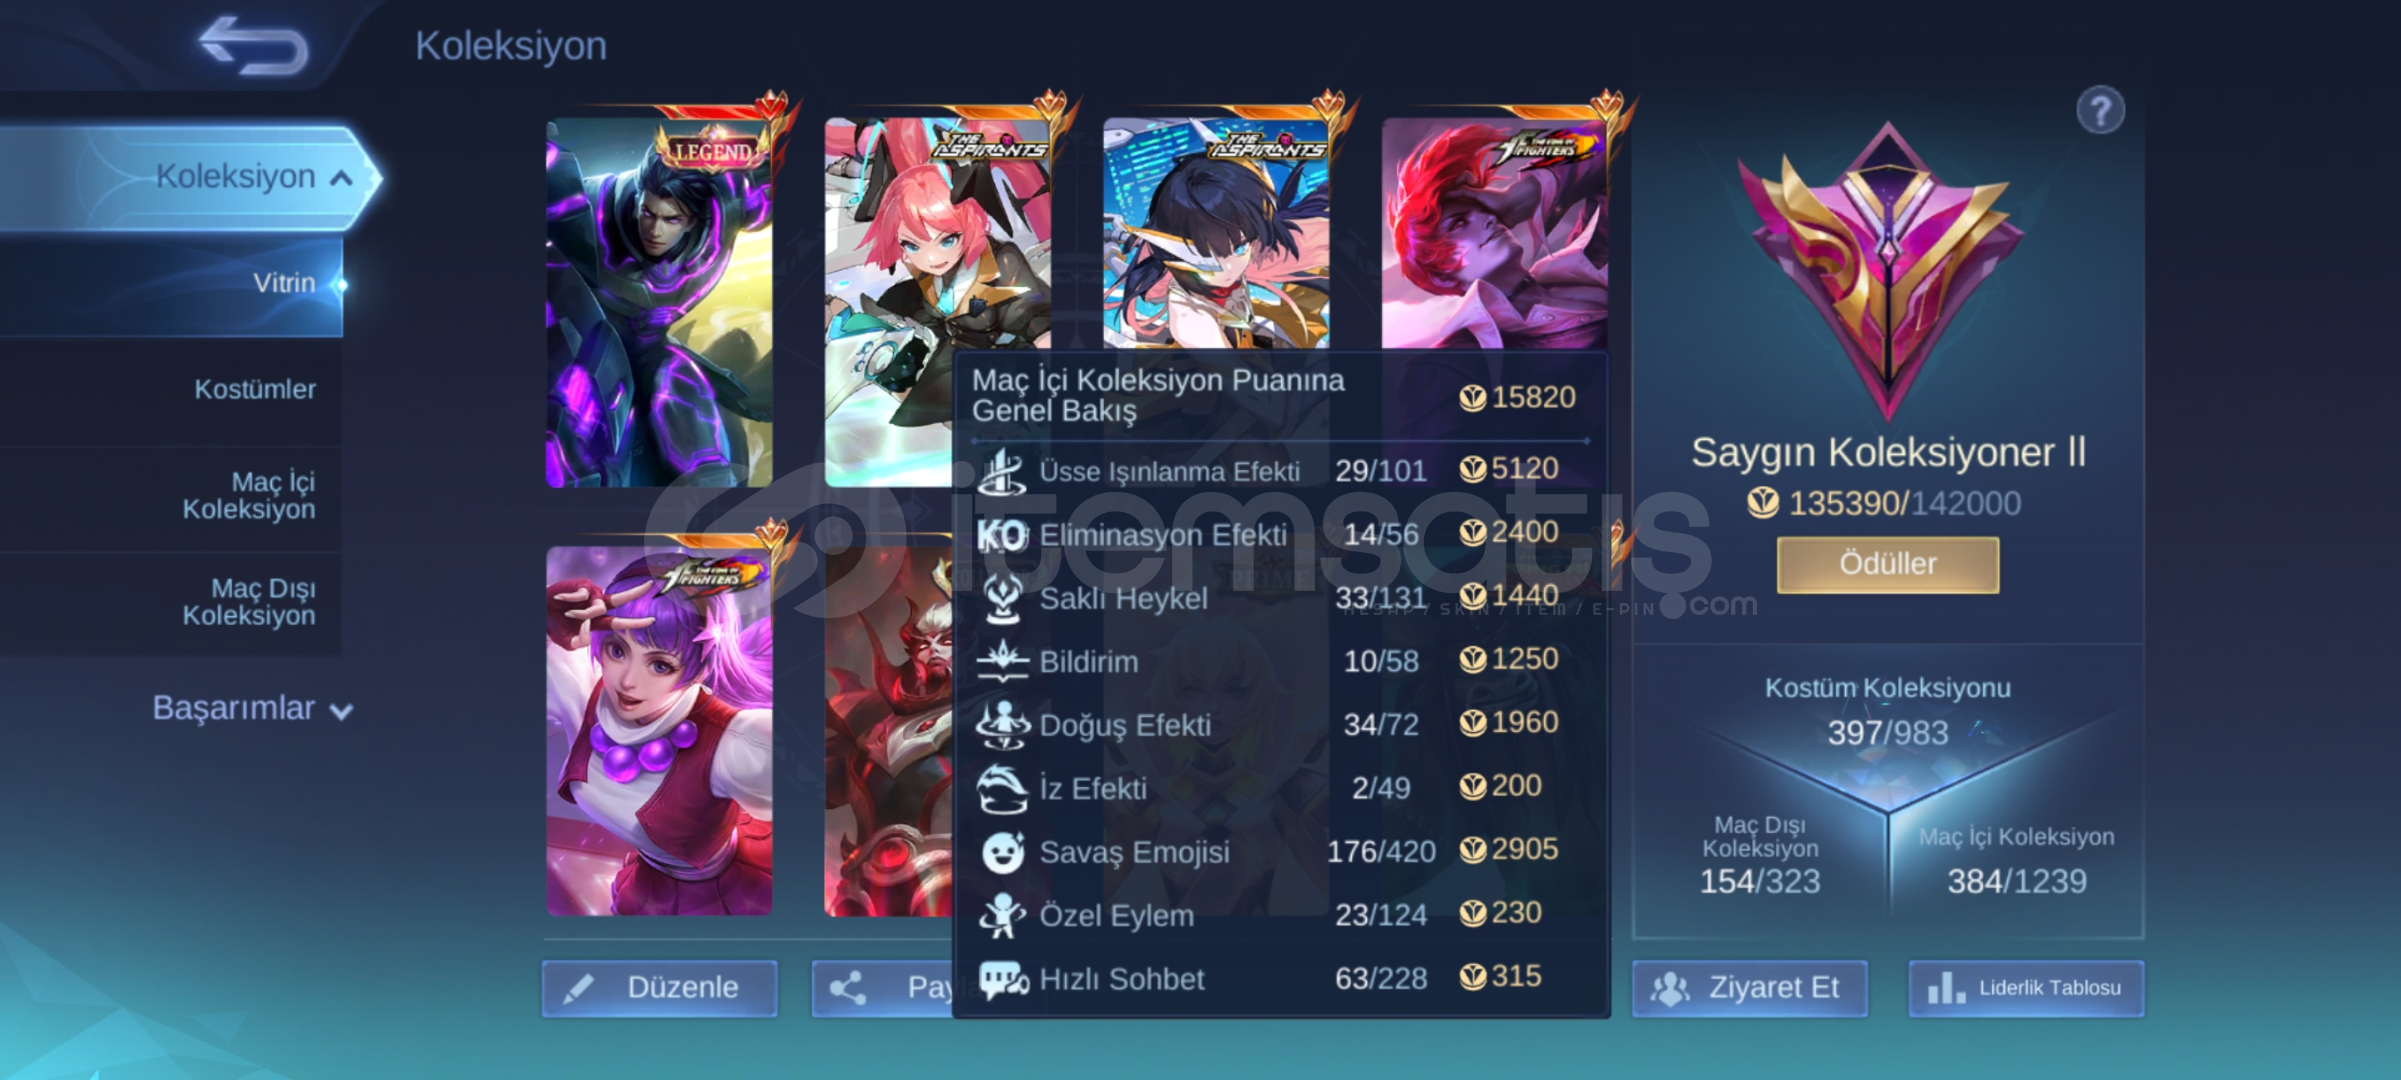Select the Legend skin thumbnail
Viewport: 2401px width, 1080px height.
click(x=660, y=302)
